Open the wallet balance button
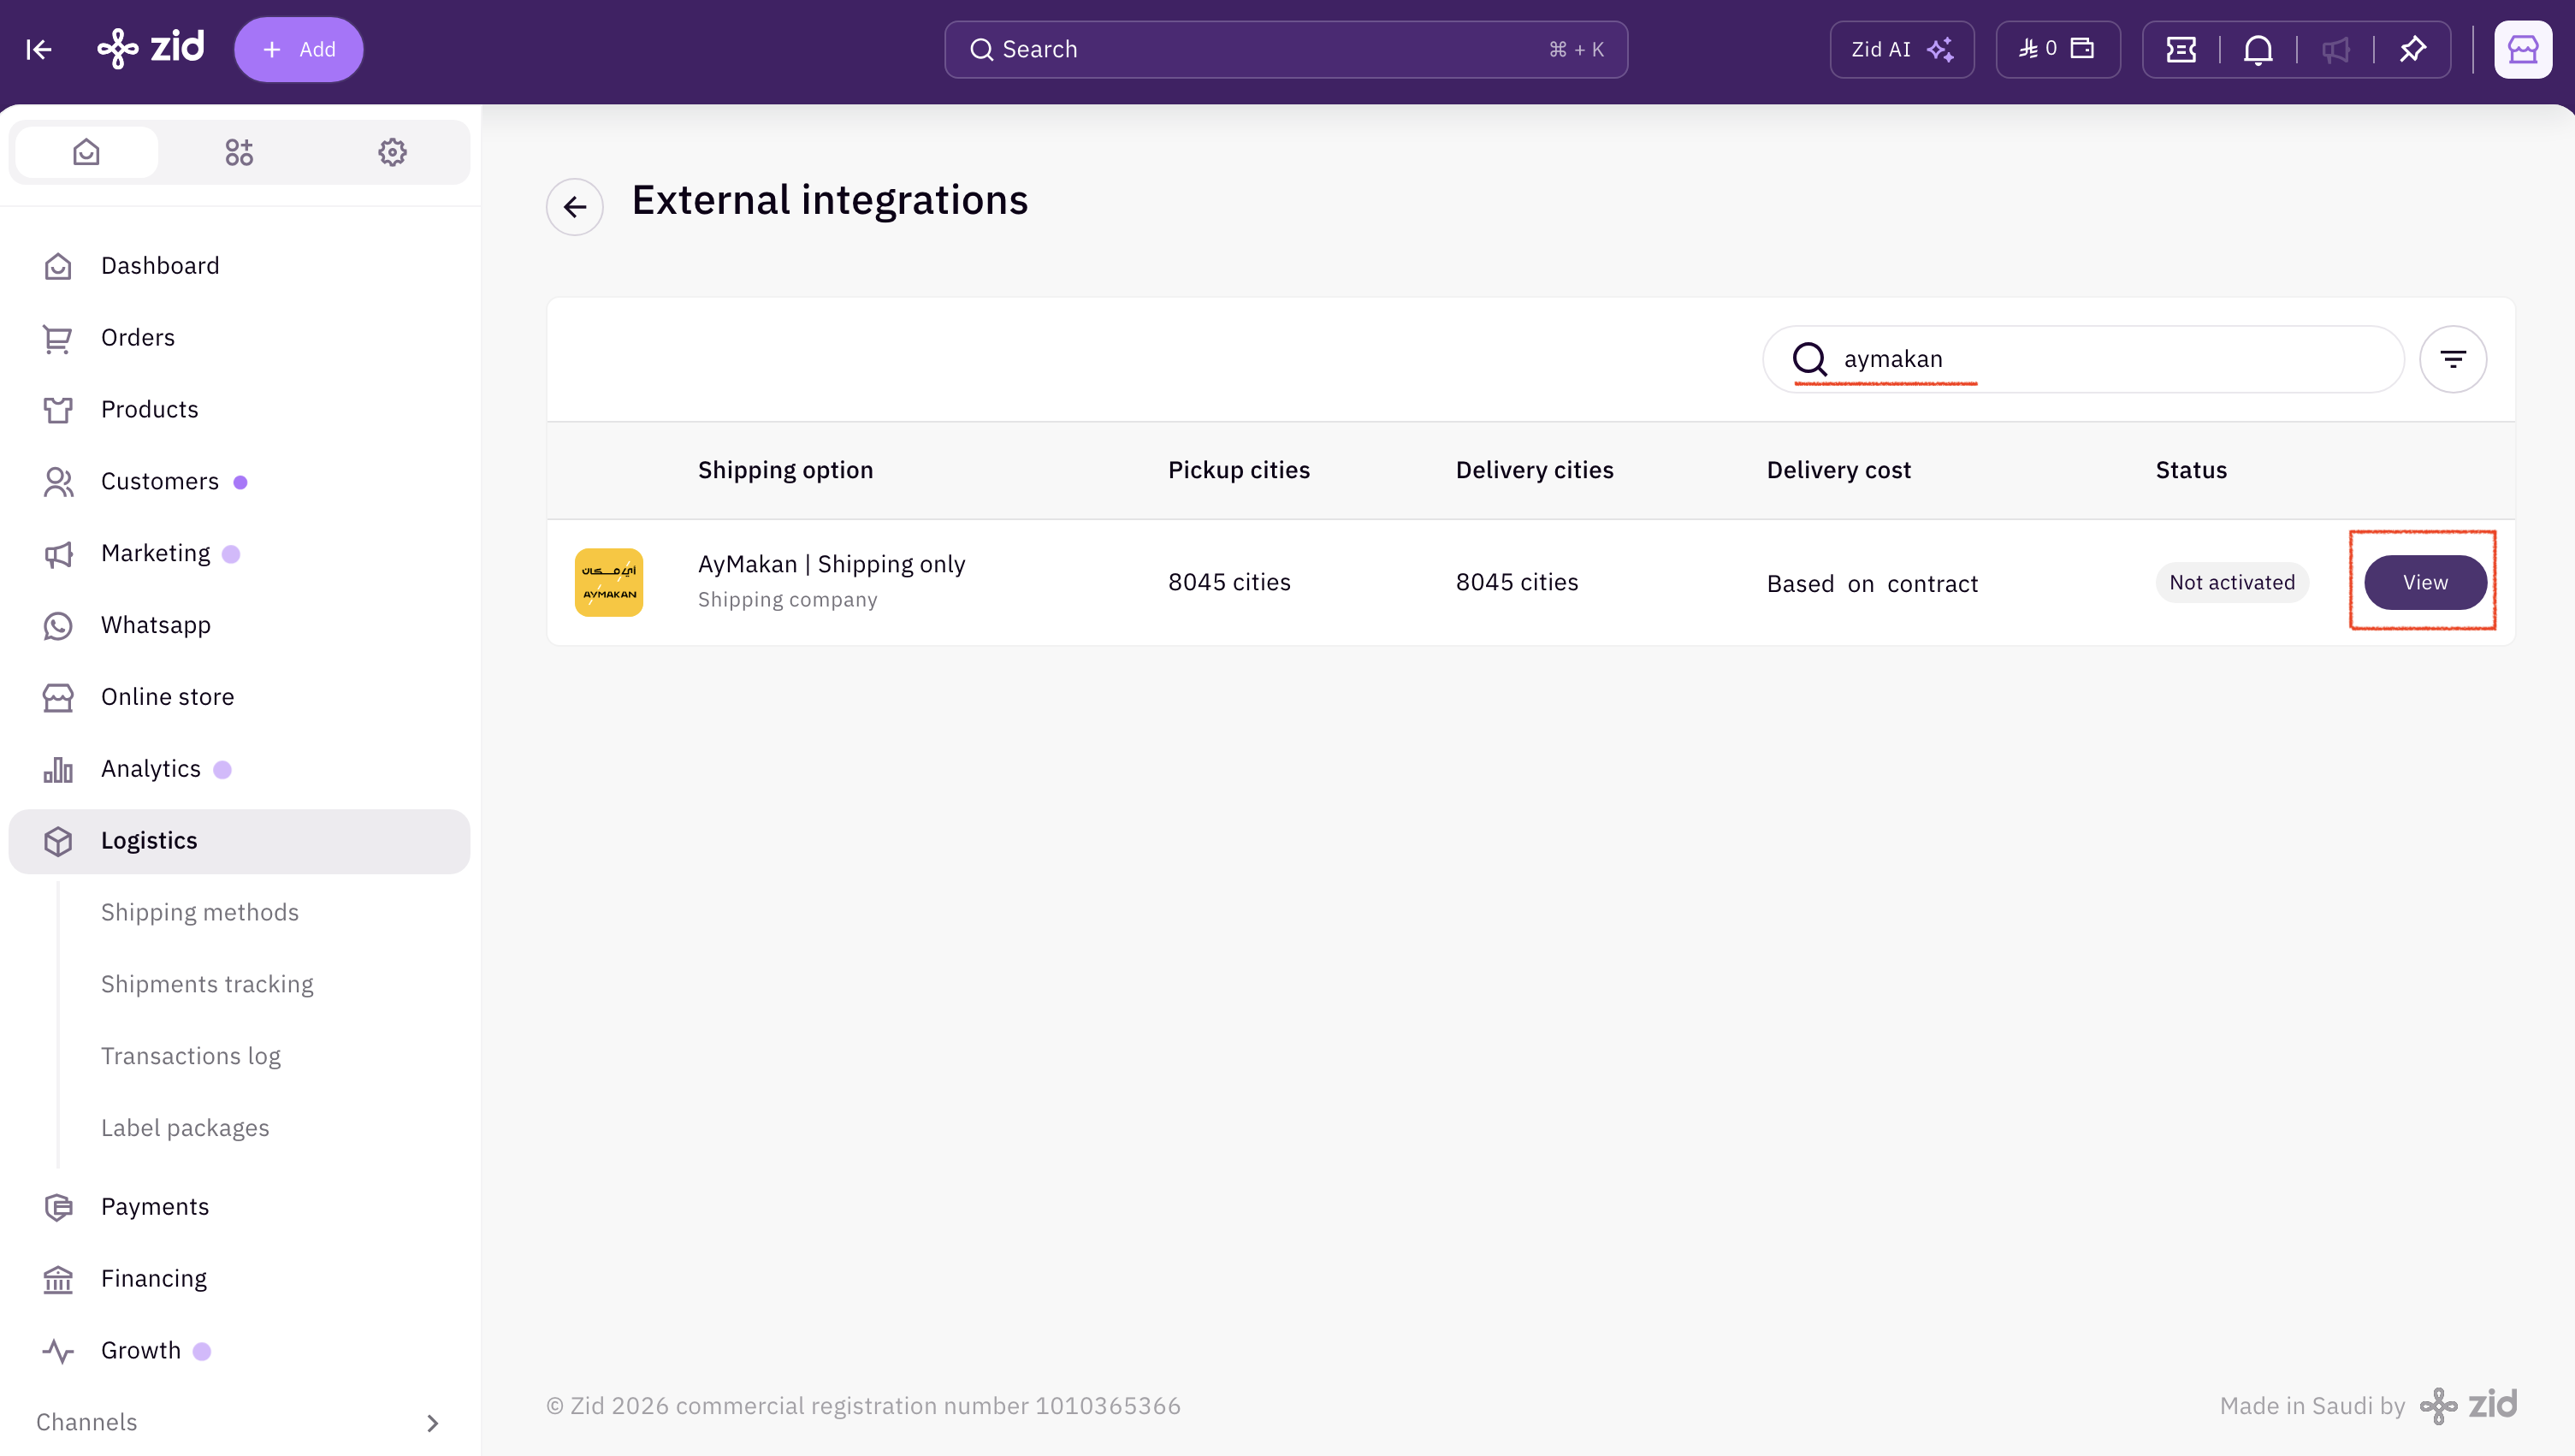Screen dimensions: 2575x1456 pyautogui.click(x=2057, y=49)
